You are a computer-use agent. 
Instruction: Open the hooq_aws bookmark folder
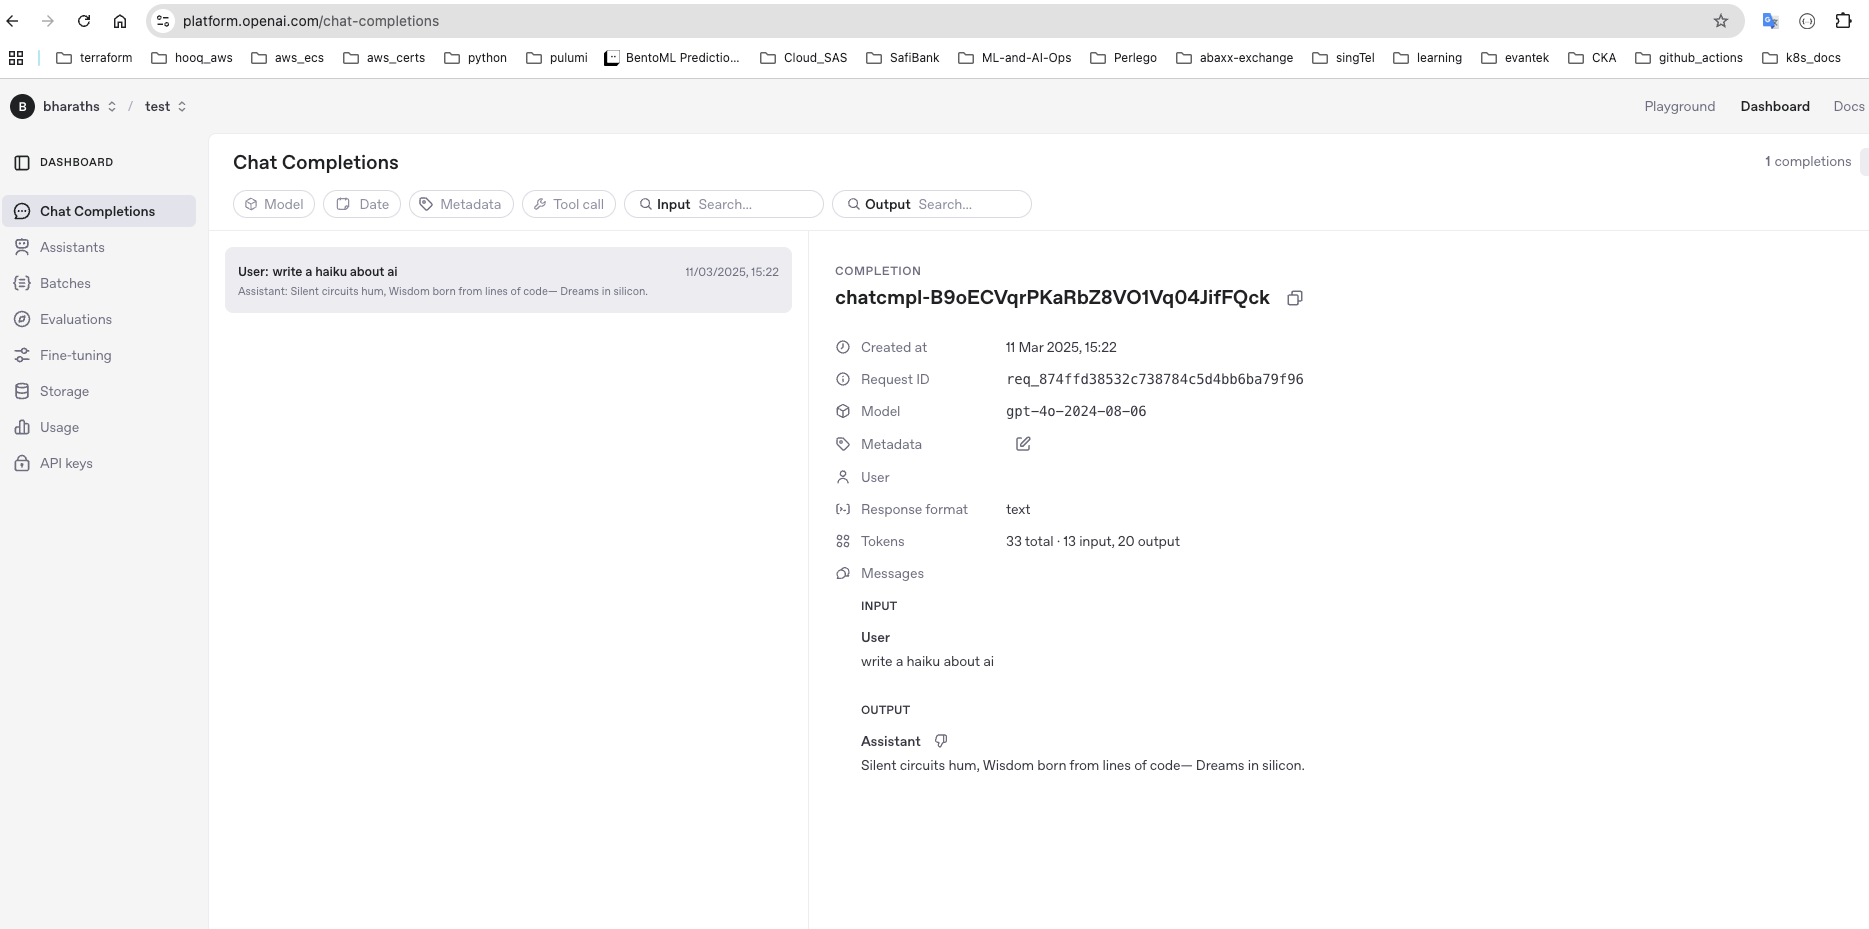coord(192,58)
